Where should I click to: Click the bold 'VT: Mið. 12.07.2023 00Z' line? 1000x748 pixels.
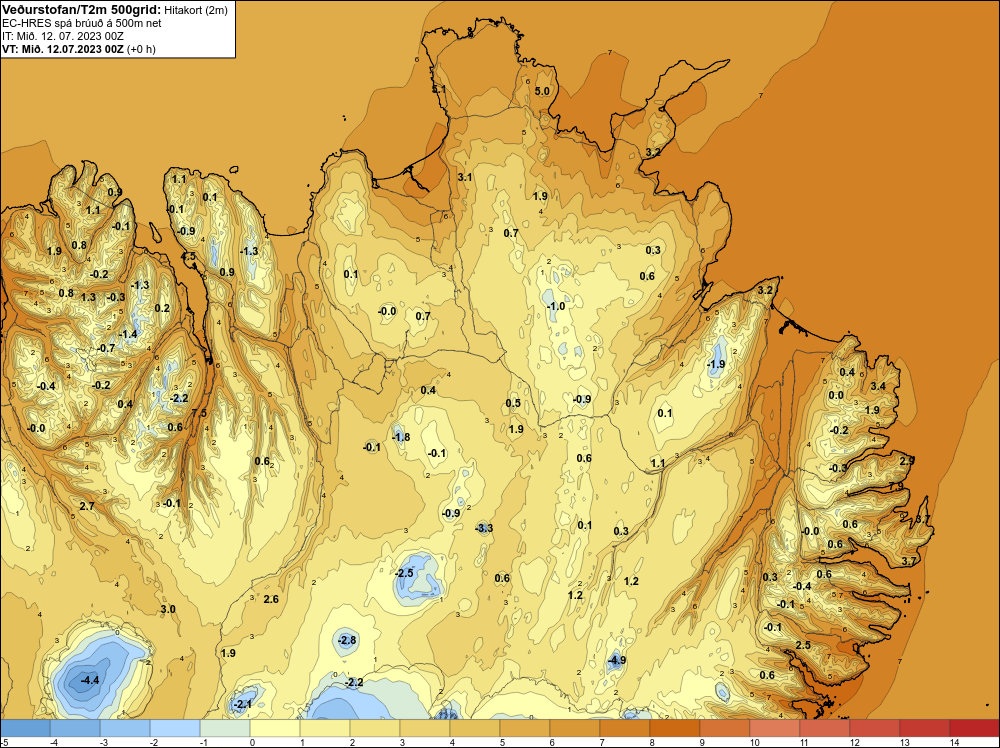[63, 49]
